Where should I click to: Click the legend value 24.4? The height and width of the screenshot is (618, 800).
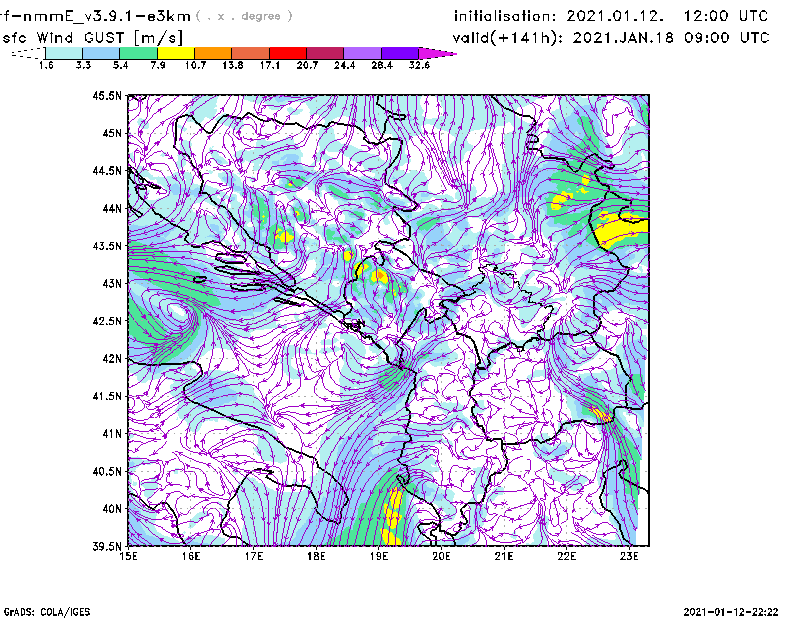tap(344, 65)
